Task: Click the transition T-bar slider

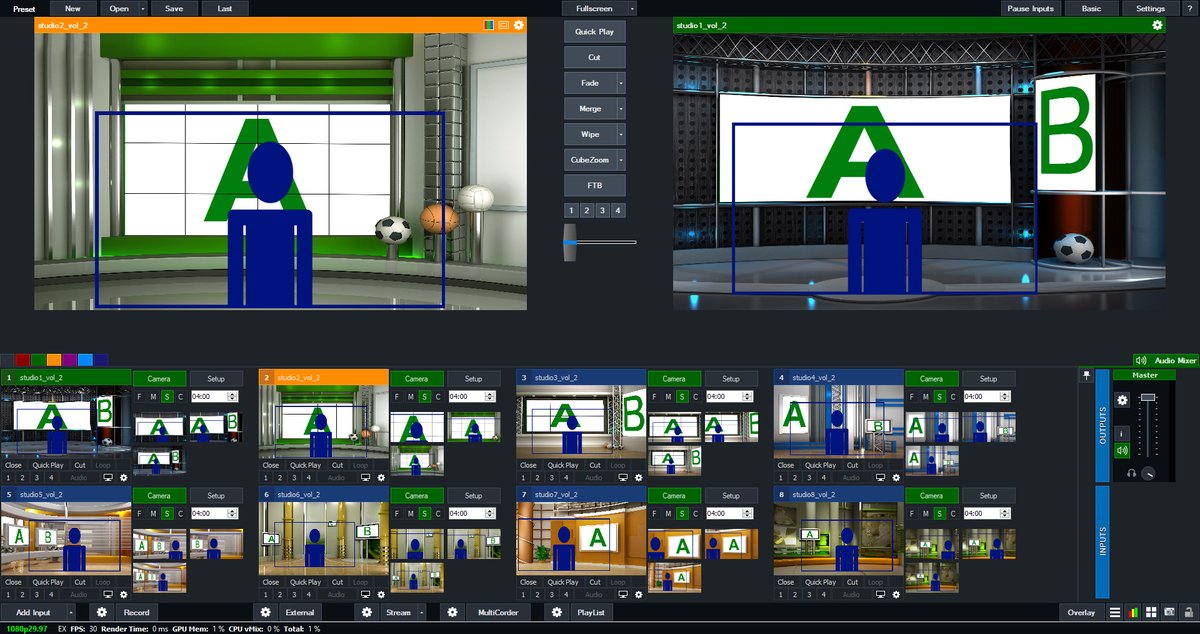Action: pyautogui.click(x=570, y=241)
